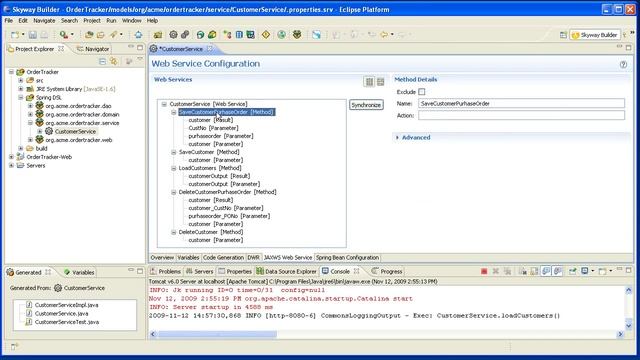
Task: Clear the console output icon
Action: point(523,271)
